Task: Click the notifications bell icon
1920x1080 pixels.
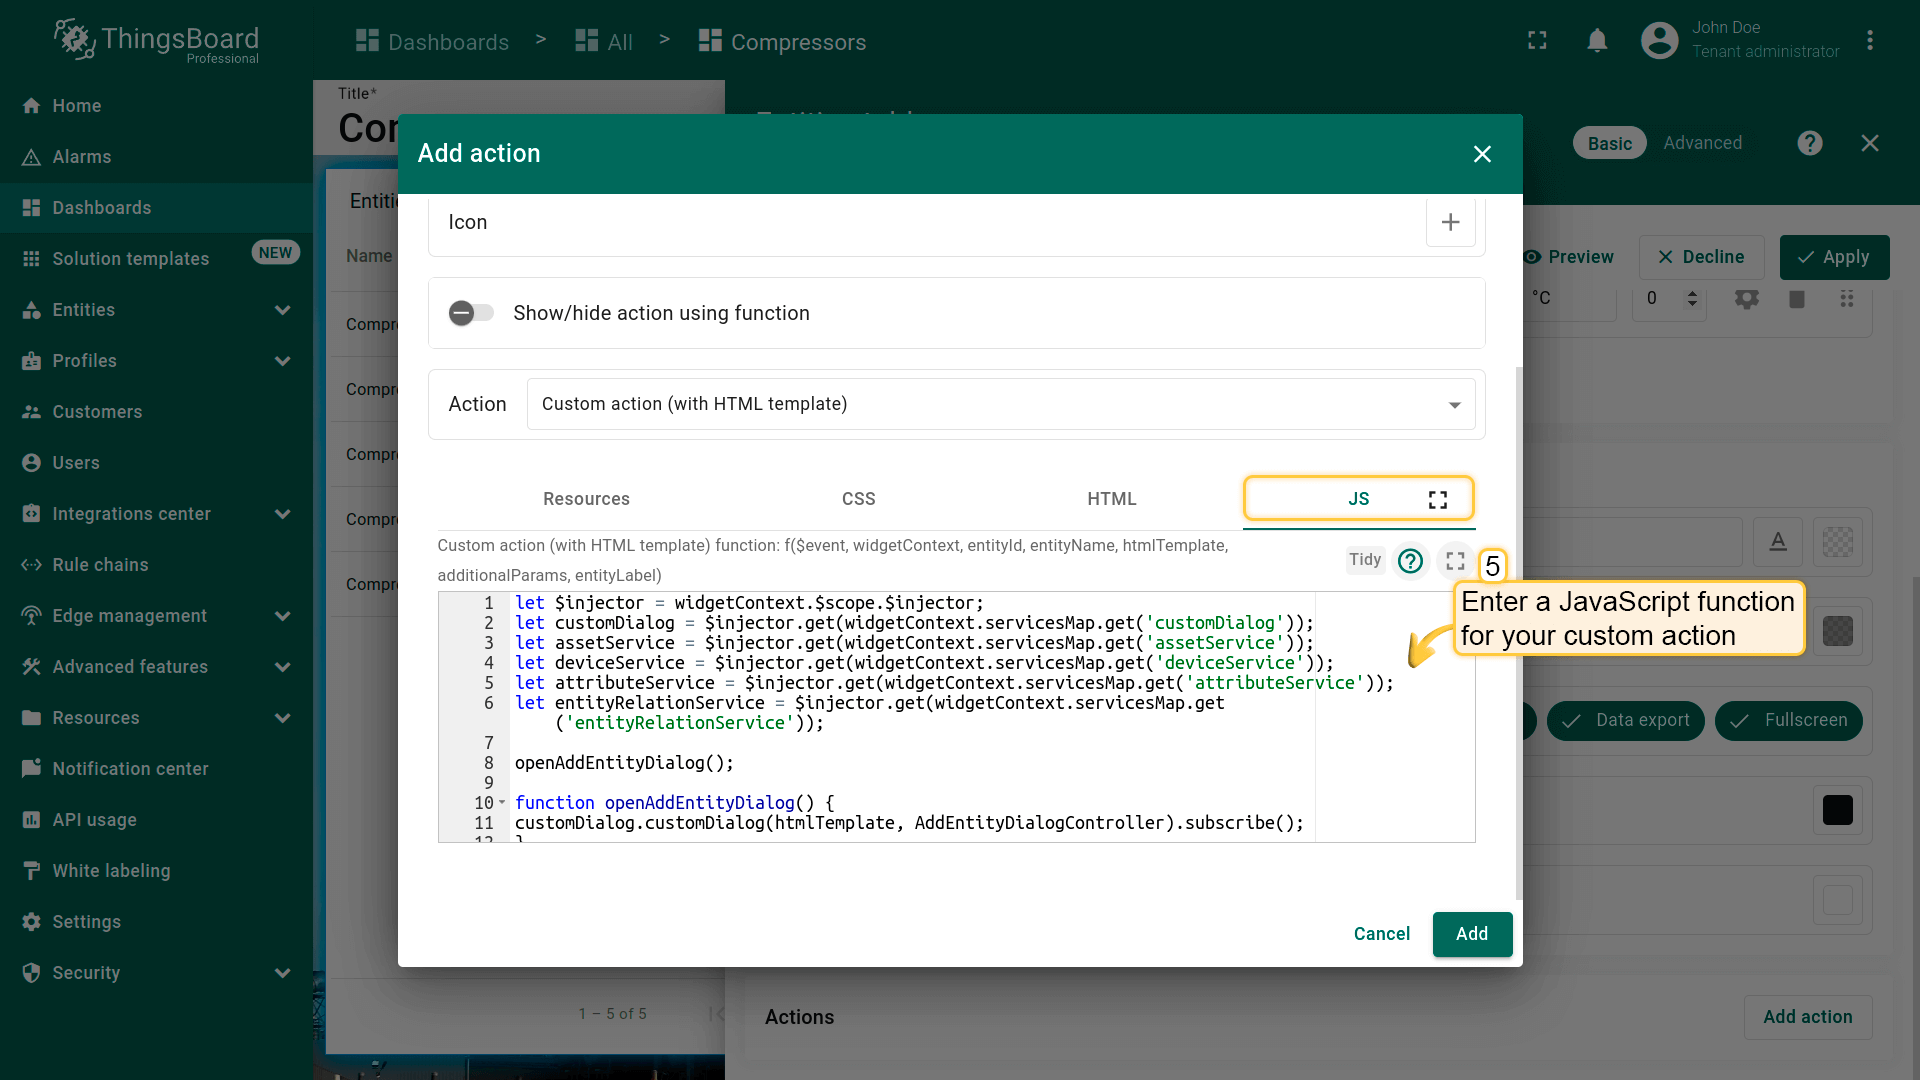Action: (1597, 41)
